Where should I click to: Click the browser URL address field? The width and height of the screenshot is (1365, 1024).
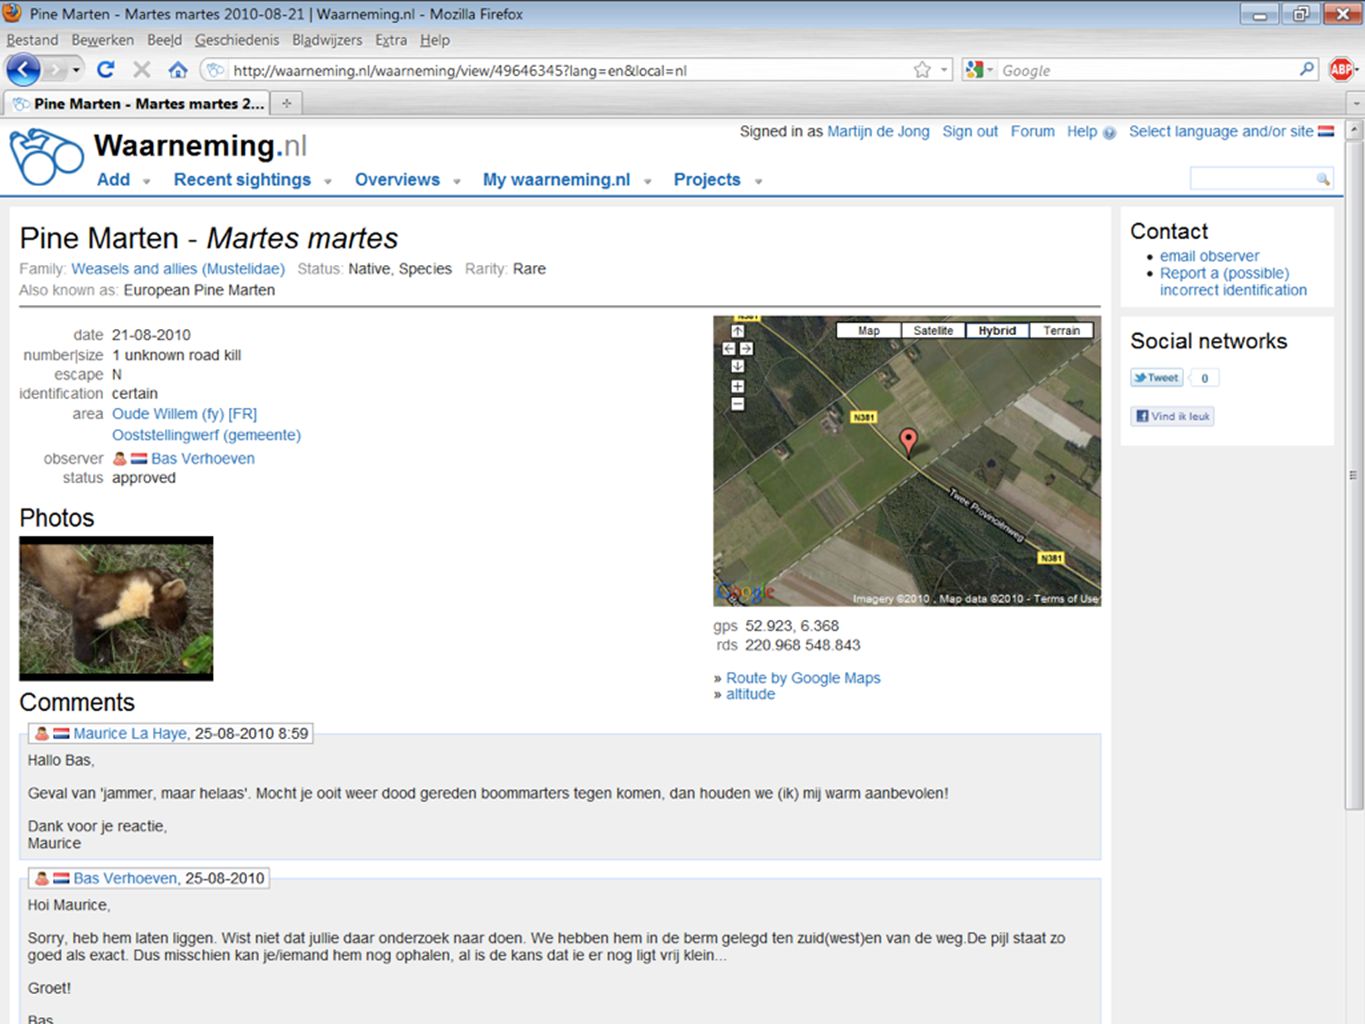click(570, 70)
